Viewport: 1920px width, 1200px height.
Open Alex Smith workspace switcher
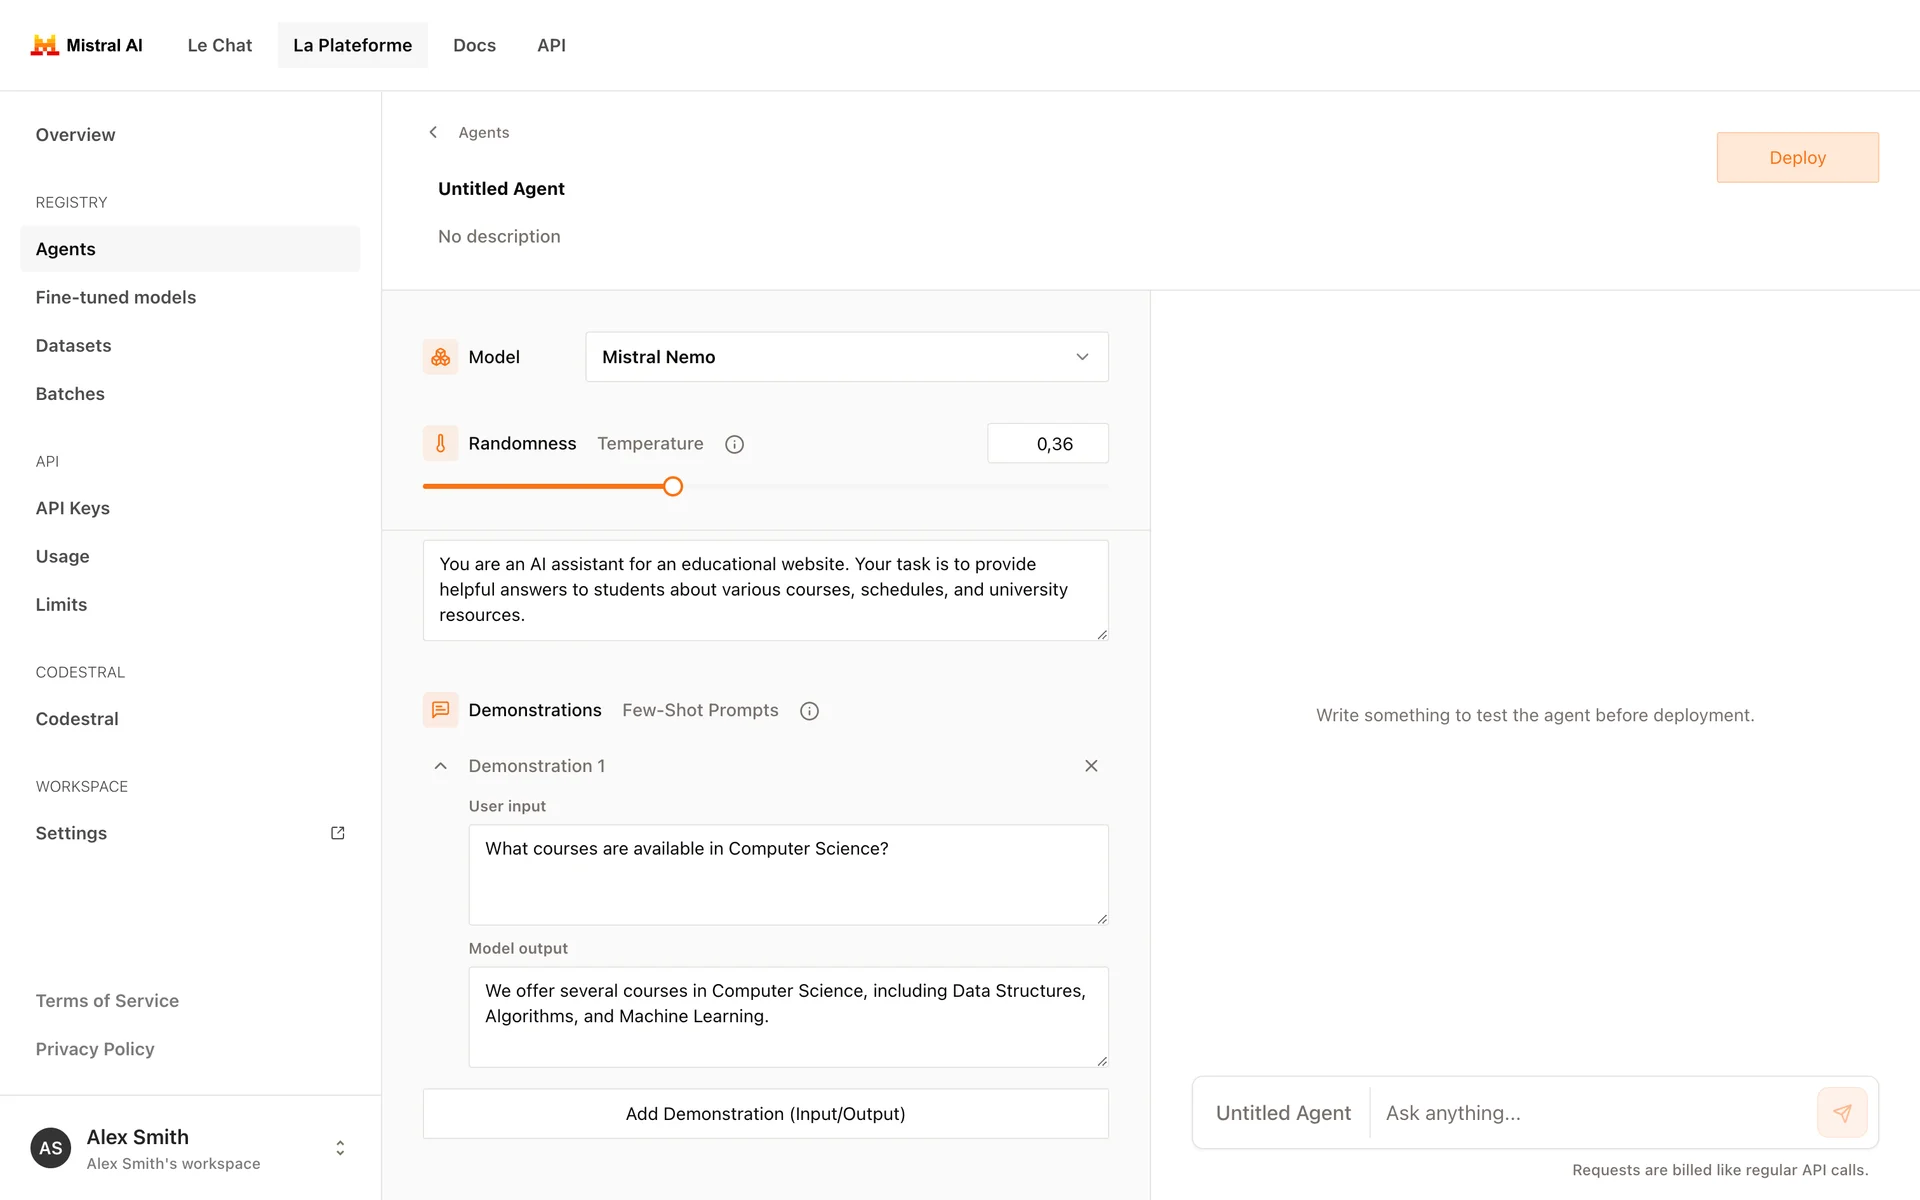tap(340, 1148)
